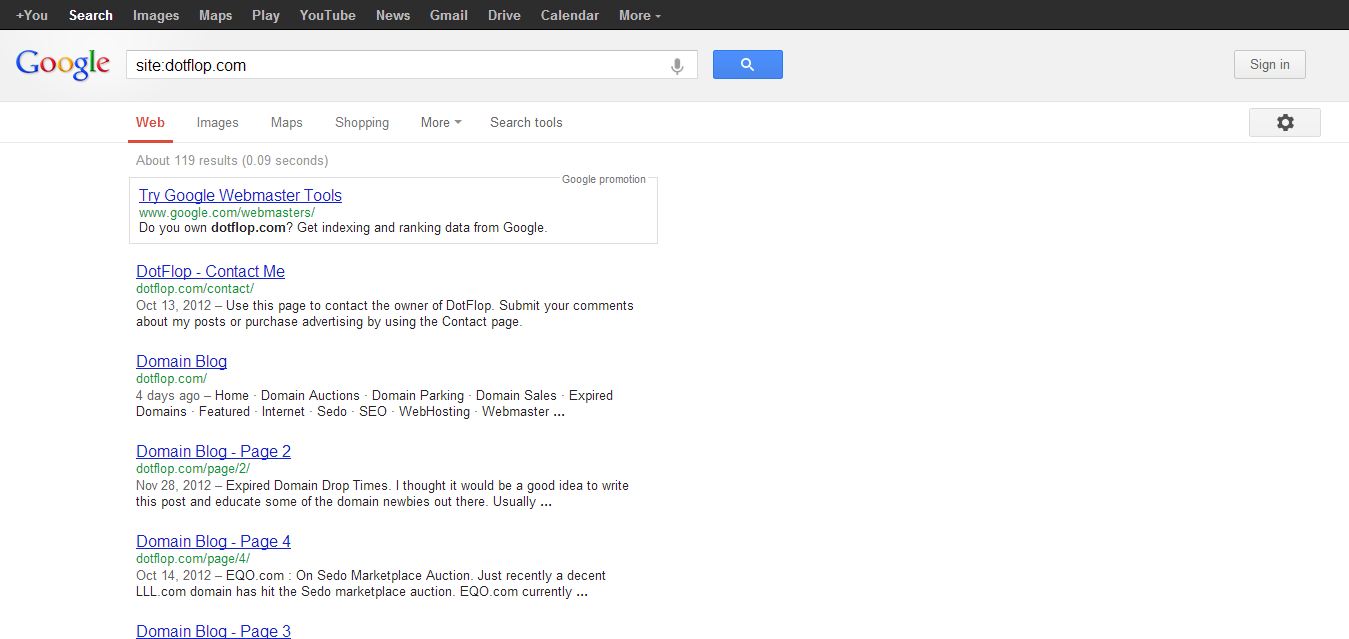Click the Google logo
This screenshot has width=1349, height=639.
click(63, 65)
